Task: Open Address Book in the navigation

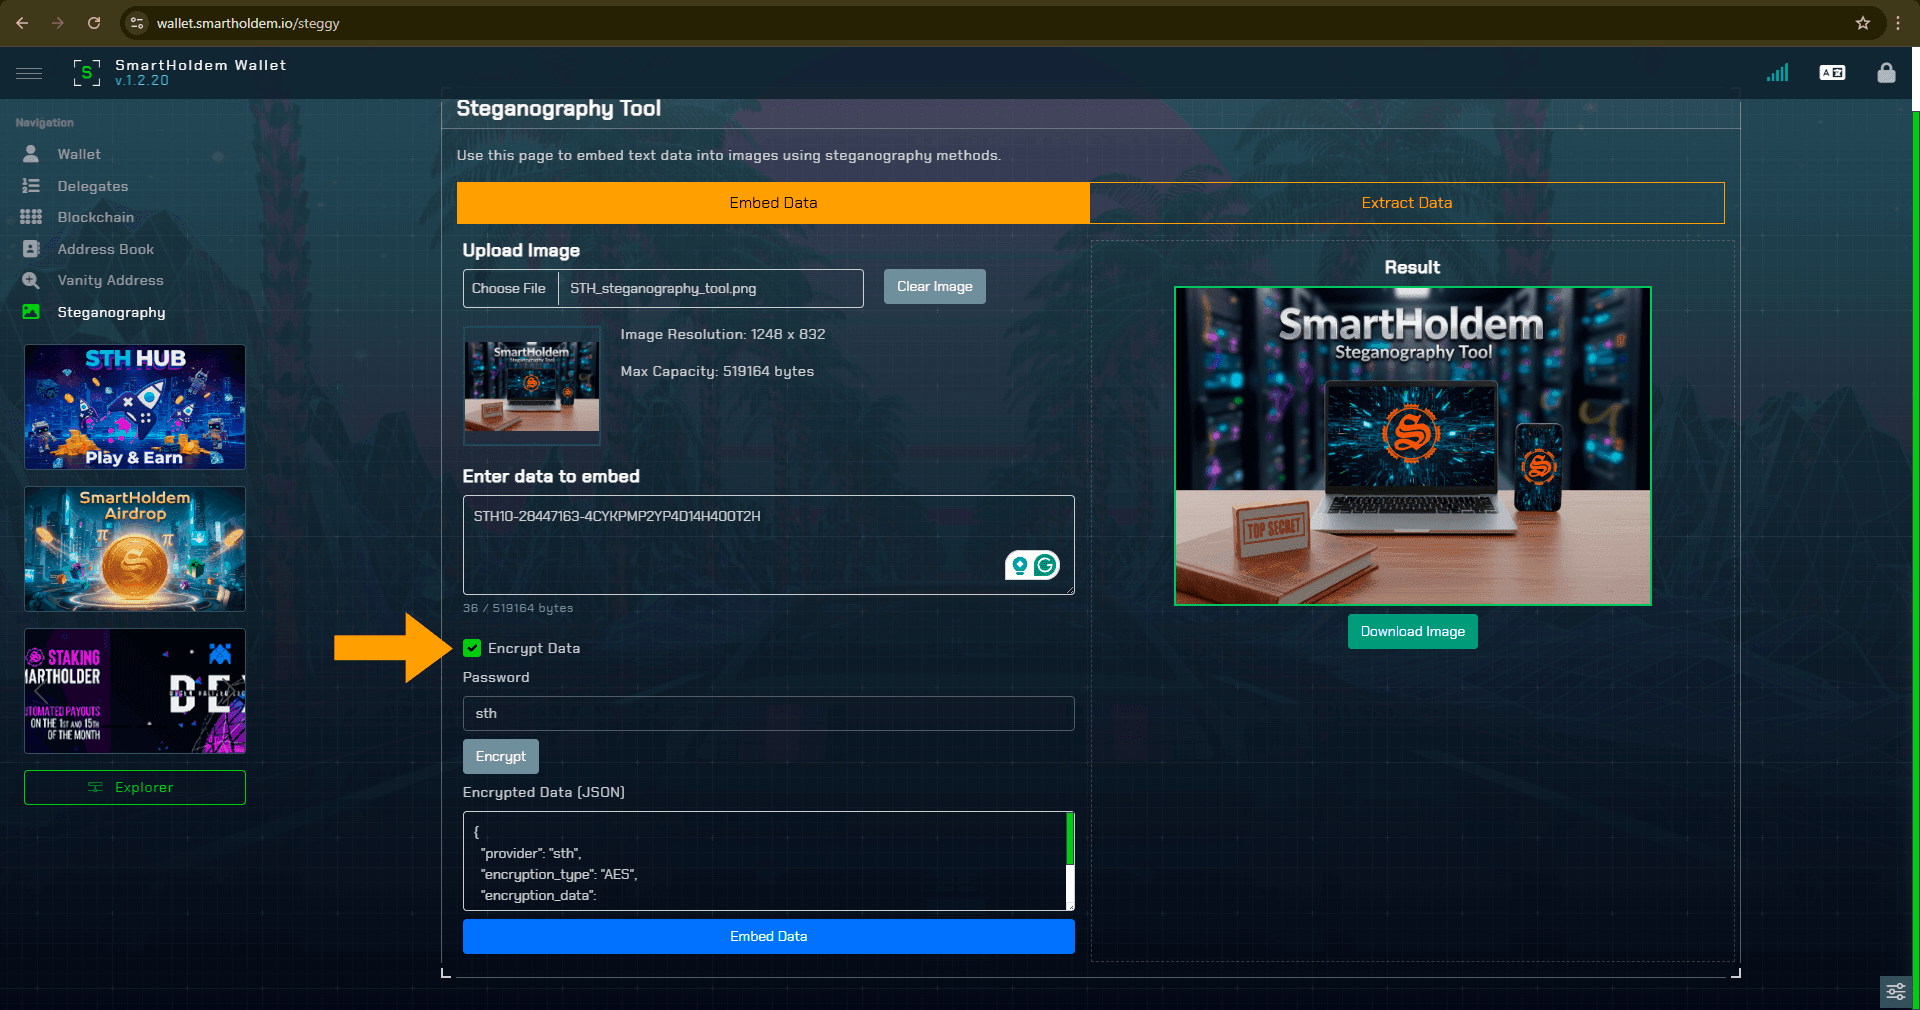Action: (106, 249)
